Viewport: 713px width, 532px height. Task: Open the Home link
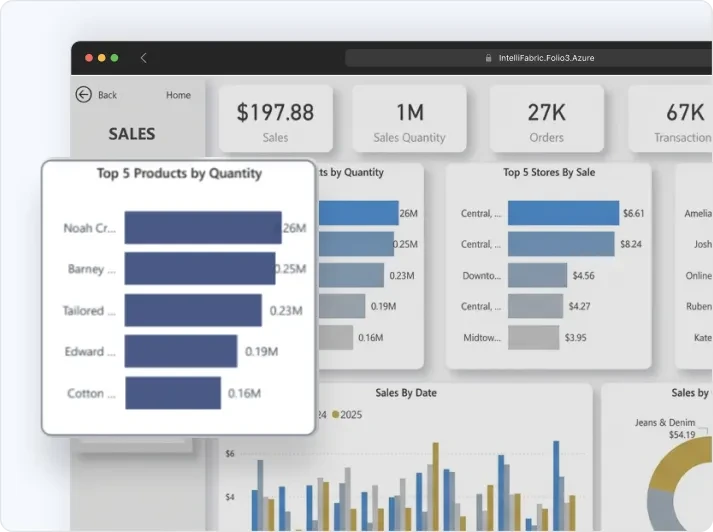tap(178, 95)
